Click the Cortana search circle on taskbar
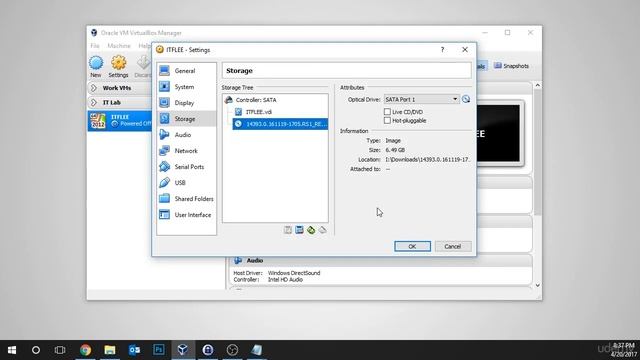This screenshot has height=360, width=640. pyautogui.click(x=36, y=350)
